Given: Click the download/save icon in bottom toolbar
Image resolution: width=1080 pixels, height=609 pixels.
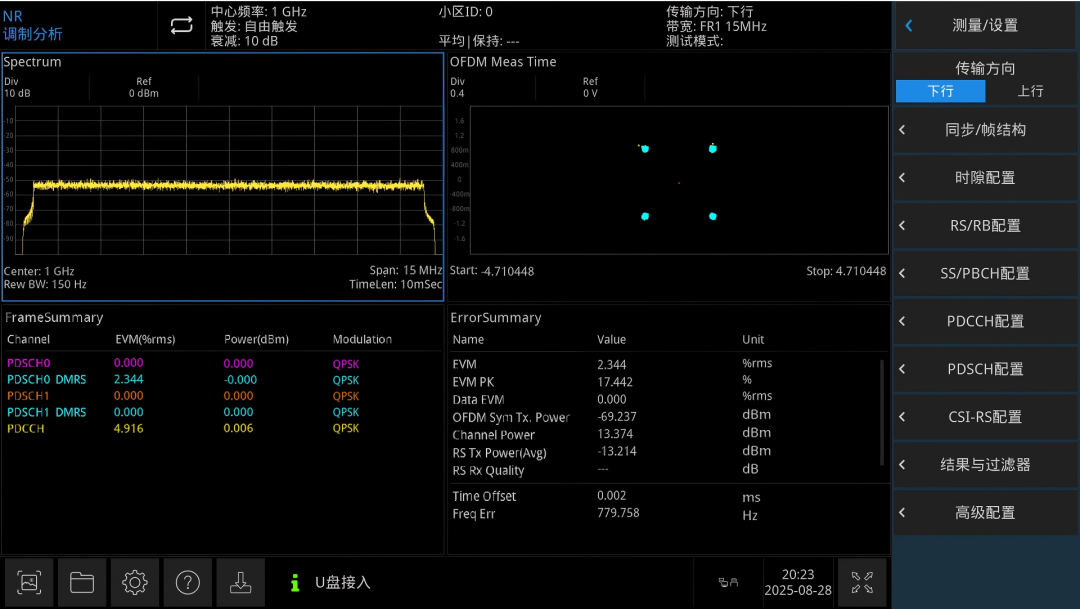Looking at the screenshot, I should pyautogui.click(x=240, y=582).
